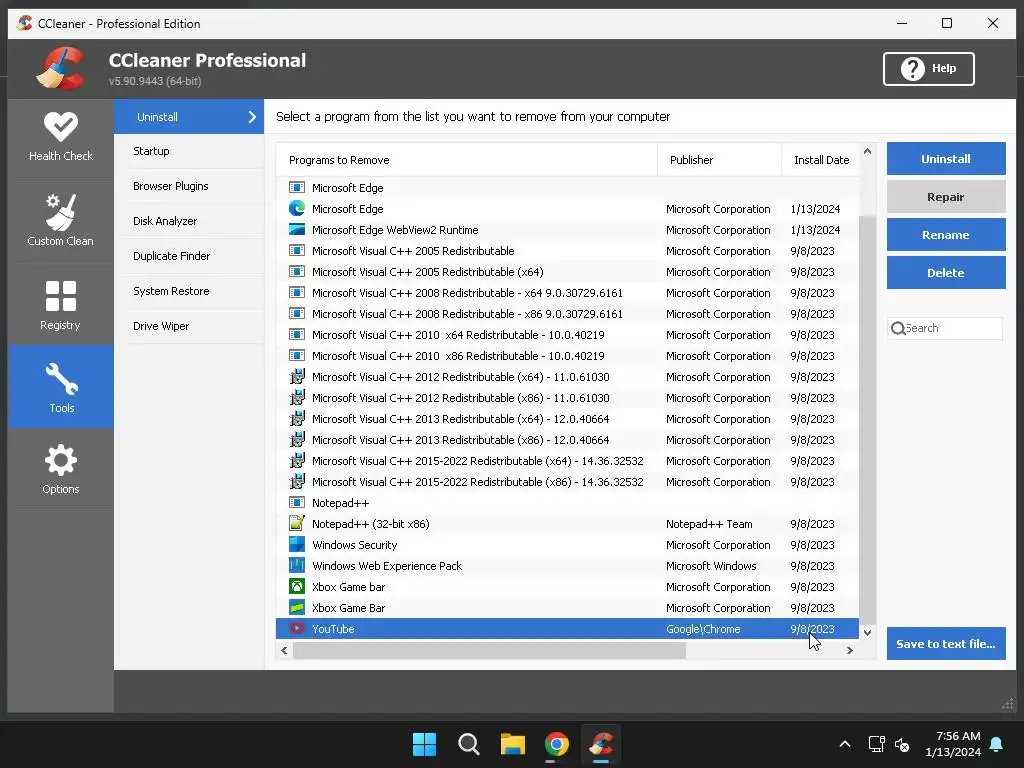
Task: Open the Health Check section
Action: point(61,136)
